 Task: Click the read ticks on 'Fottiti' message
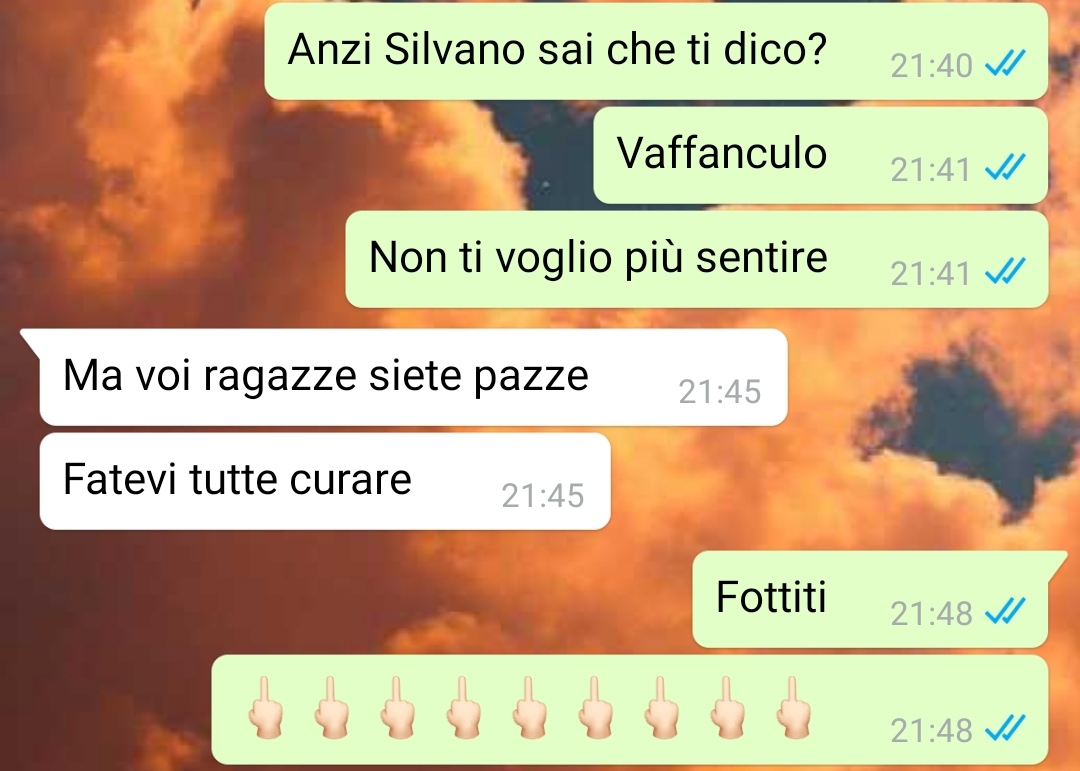click(x=1006, y=611)
